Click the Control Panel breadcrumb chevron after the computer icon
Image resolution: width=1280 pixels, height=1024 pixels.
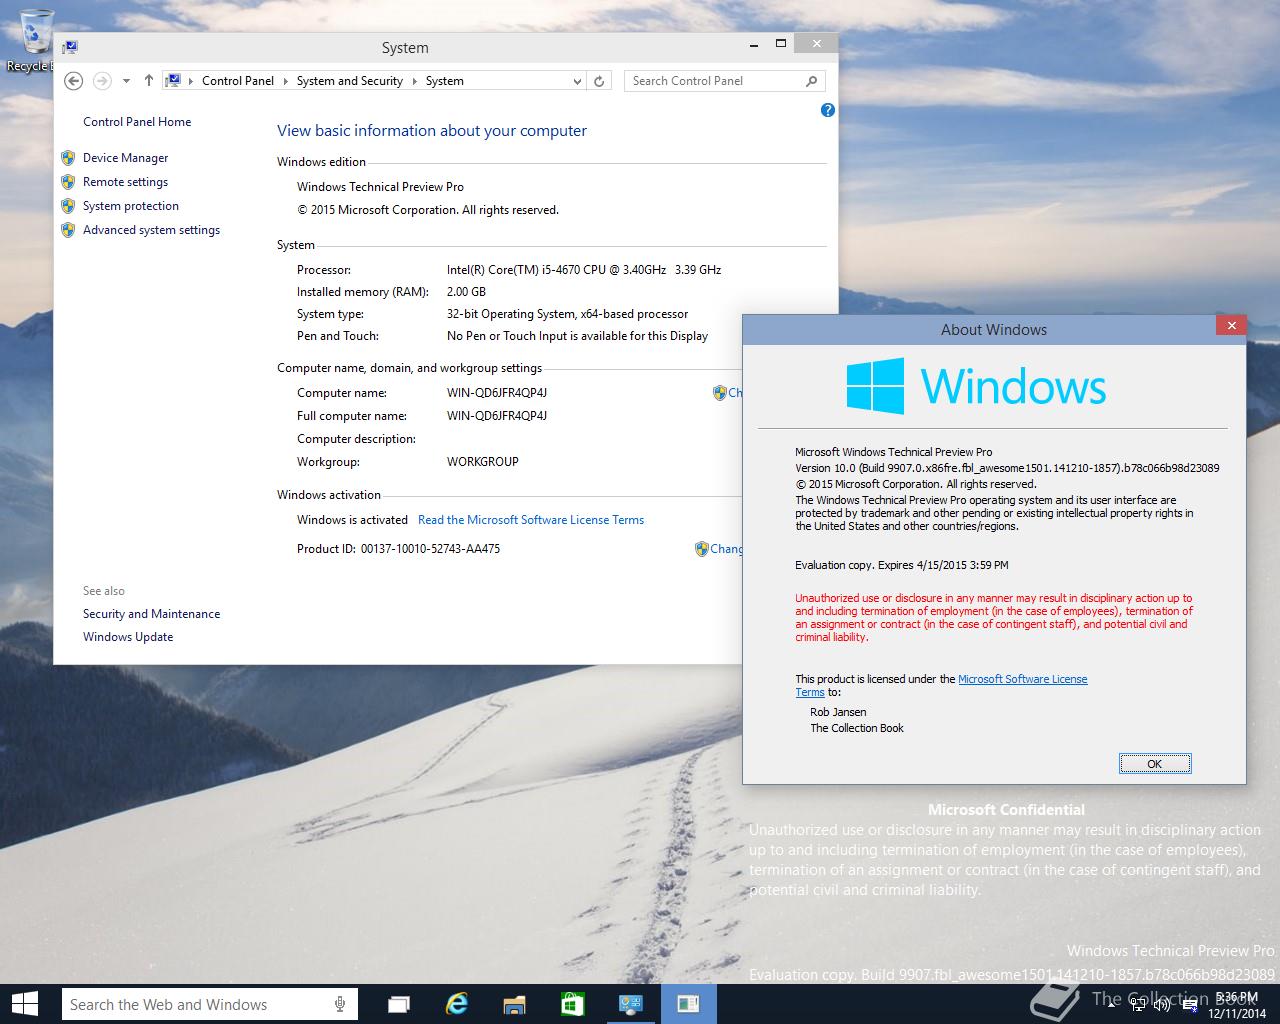coord(191,81)
